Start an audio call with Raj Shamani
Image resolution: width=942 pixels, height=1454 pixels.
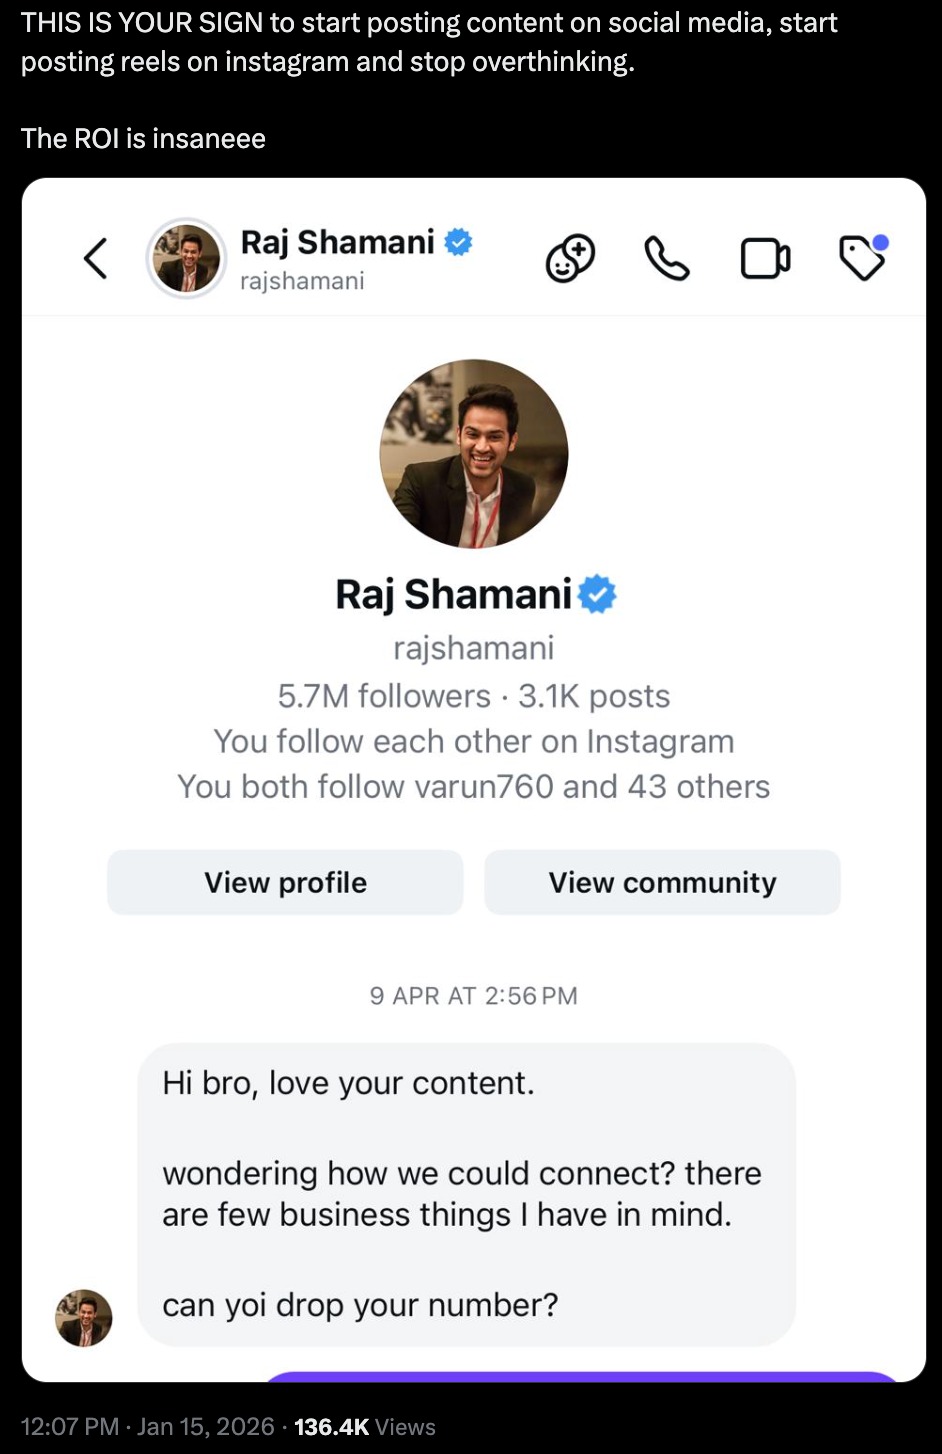[667, 258]
